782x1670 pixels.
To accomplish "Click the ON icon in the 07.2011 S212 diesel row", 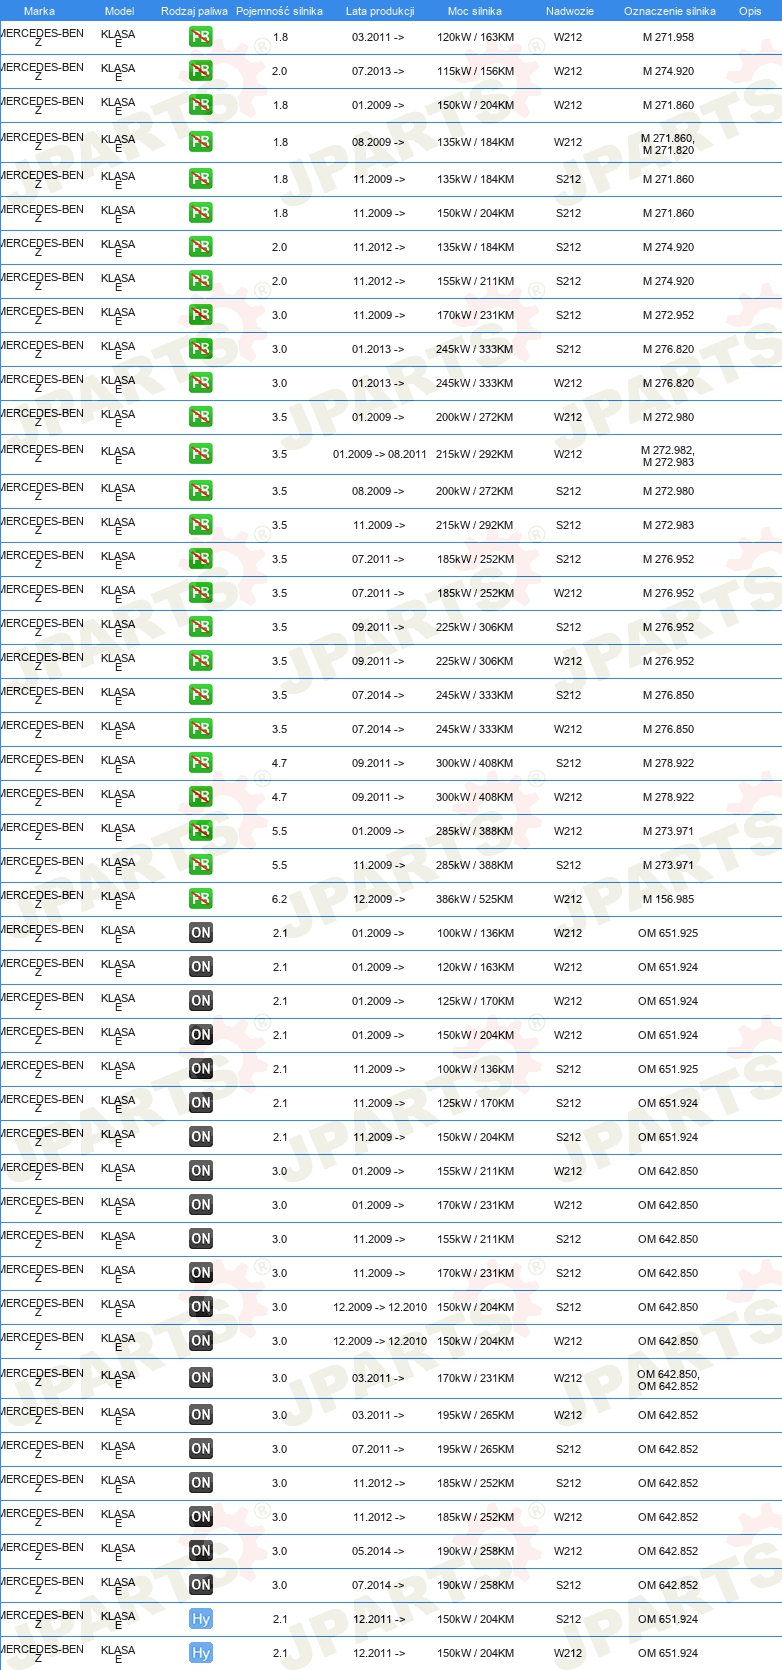I will pos(201,1449).
